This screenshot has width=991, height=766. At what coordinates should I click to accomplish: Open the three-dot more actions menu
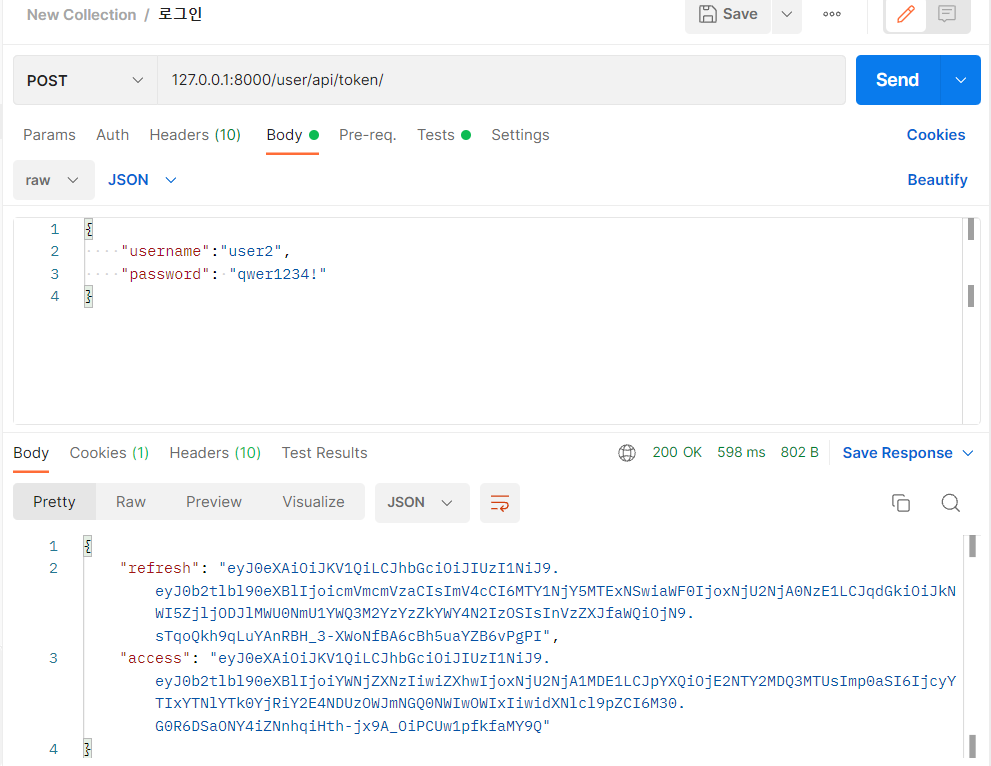(x=832, y=14)
